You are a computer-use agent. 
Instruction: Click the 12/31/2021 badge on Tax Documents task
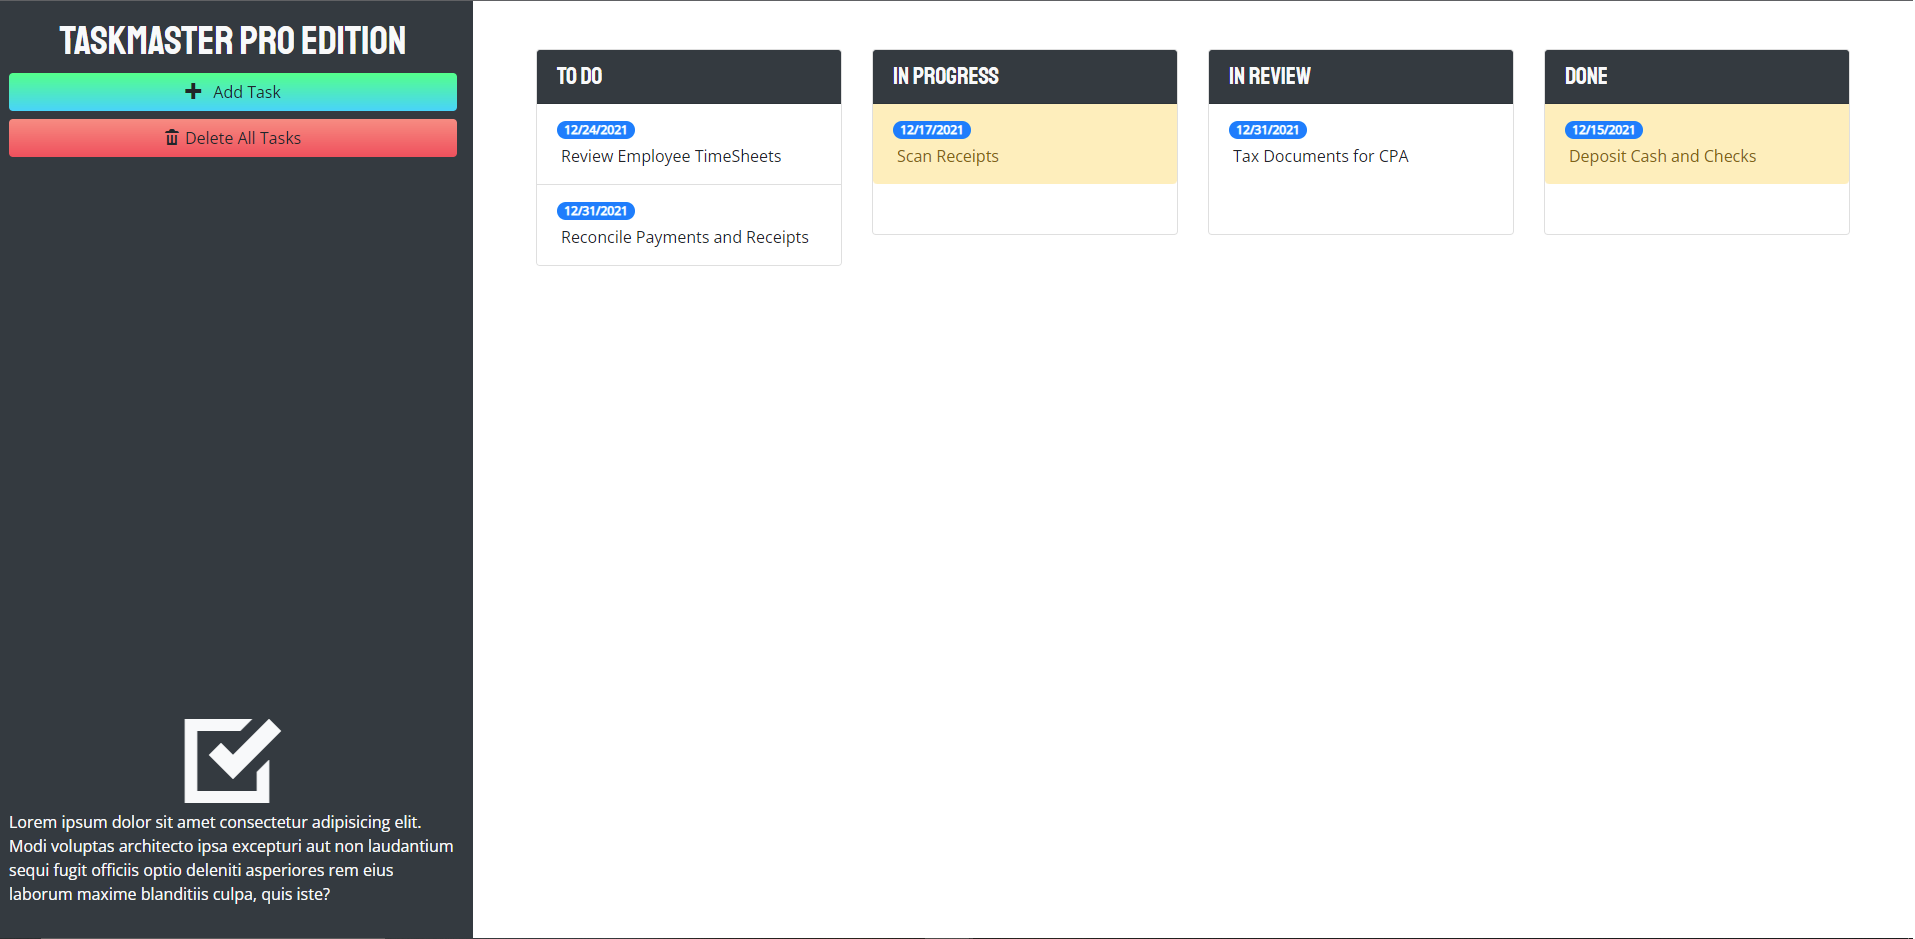(1267, 129)
